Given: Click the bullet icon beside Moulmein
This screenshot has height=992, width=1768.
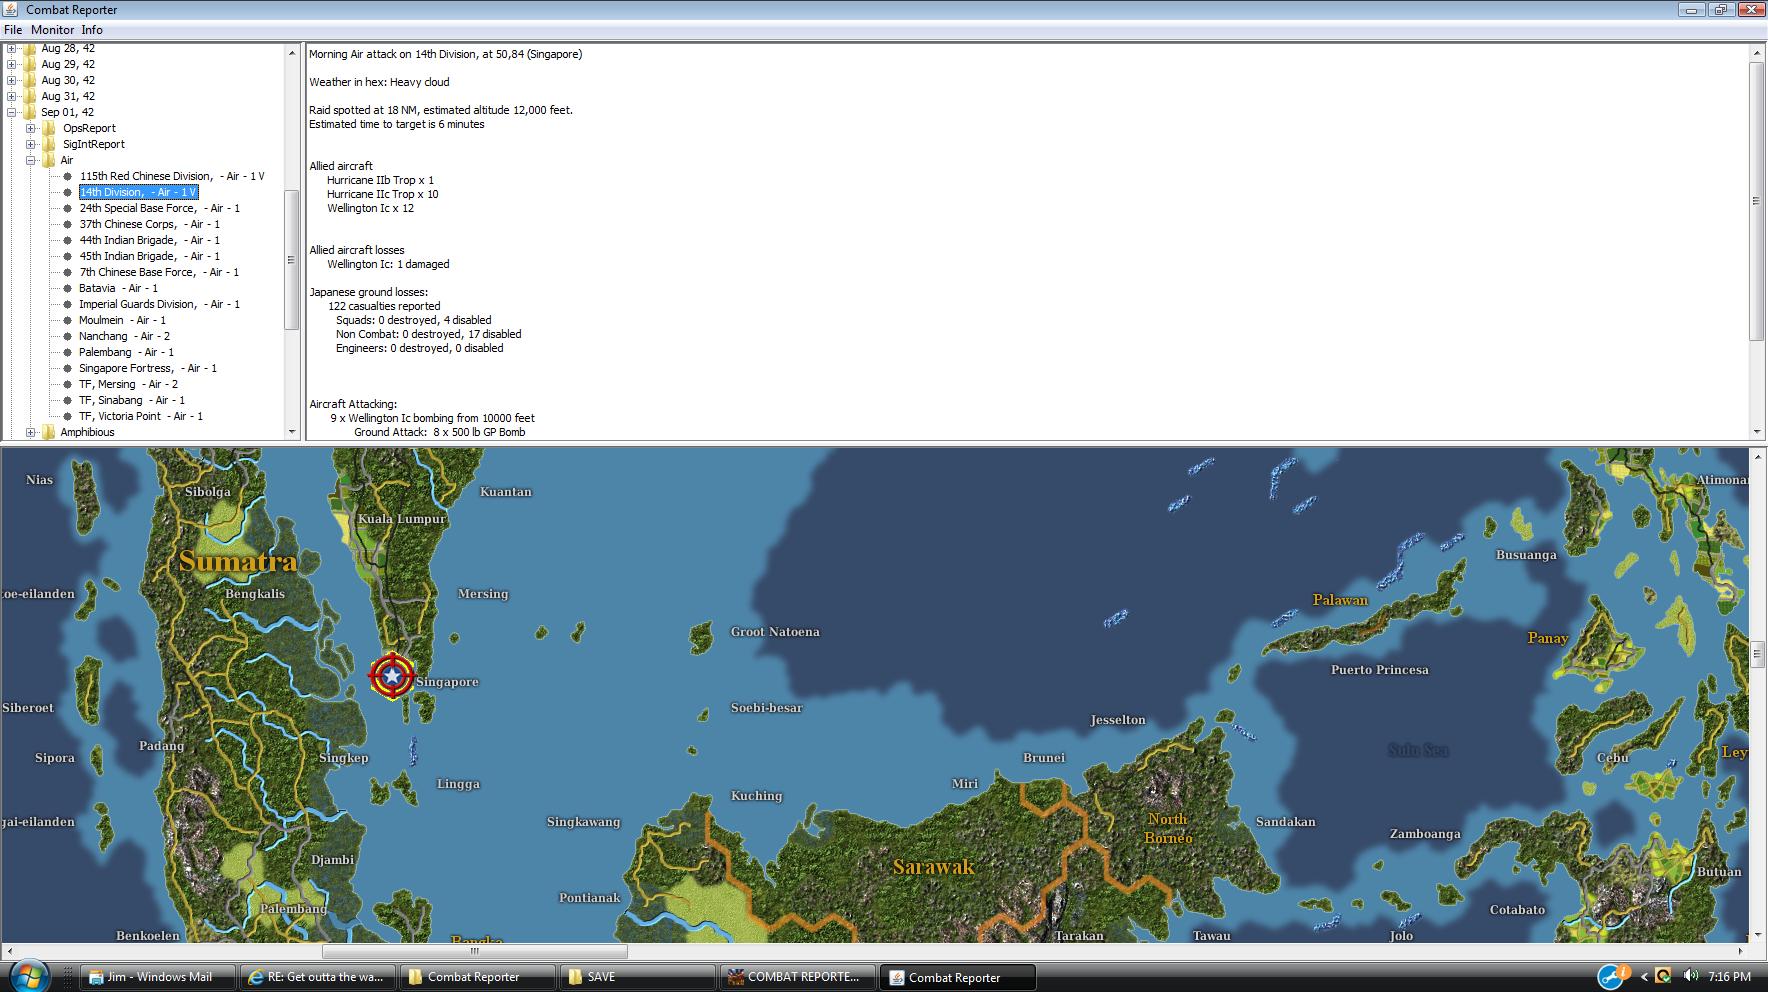Looking at the screenshot, I should click(x=68, y=320).
